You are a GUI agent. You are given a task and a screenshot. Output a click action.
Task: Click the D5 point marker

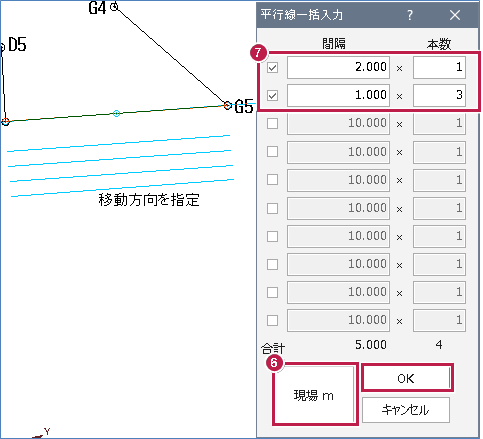2,47
